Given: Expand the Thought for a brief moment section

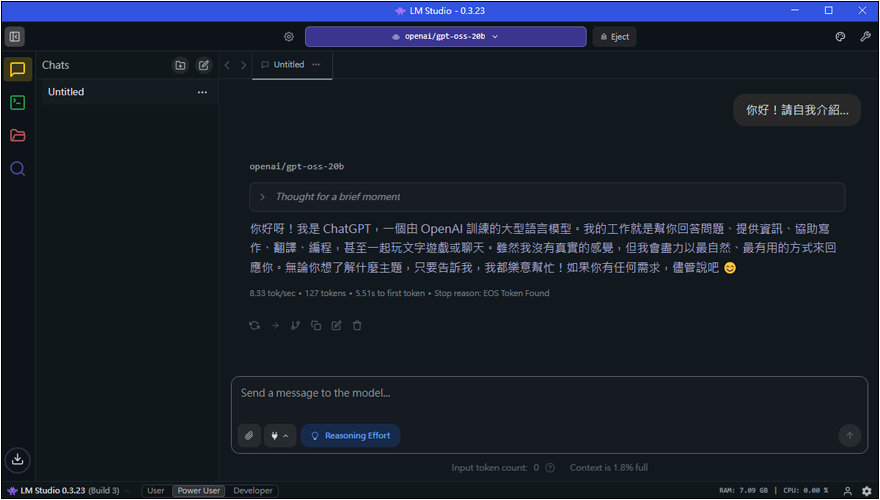Looking at the screenshot, I should [x=547, y=197].
